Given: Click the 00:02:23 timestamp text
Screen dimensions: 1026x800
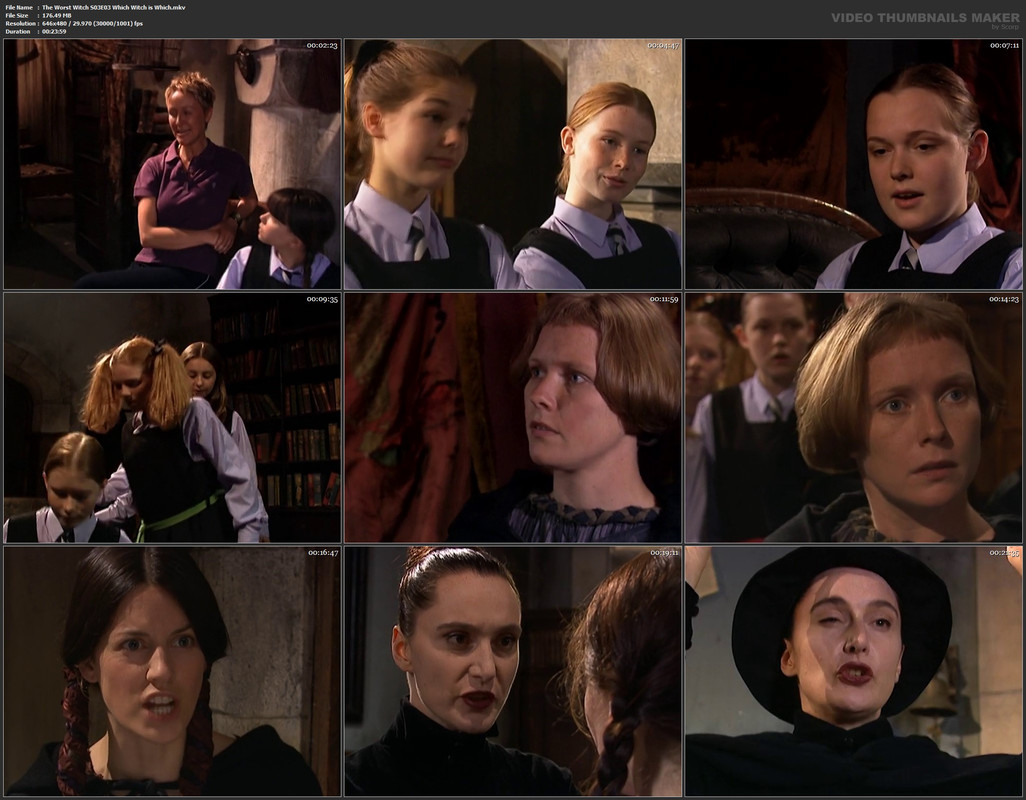Looking at the screenshot, I should click(x=322, y=46).
